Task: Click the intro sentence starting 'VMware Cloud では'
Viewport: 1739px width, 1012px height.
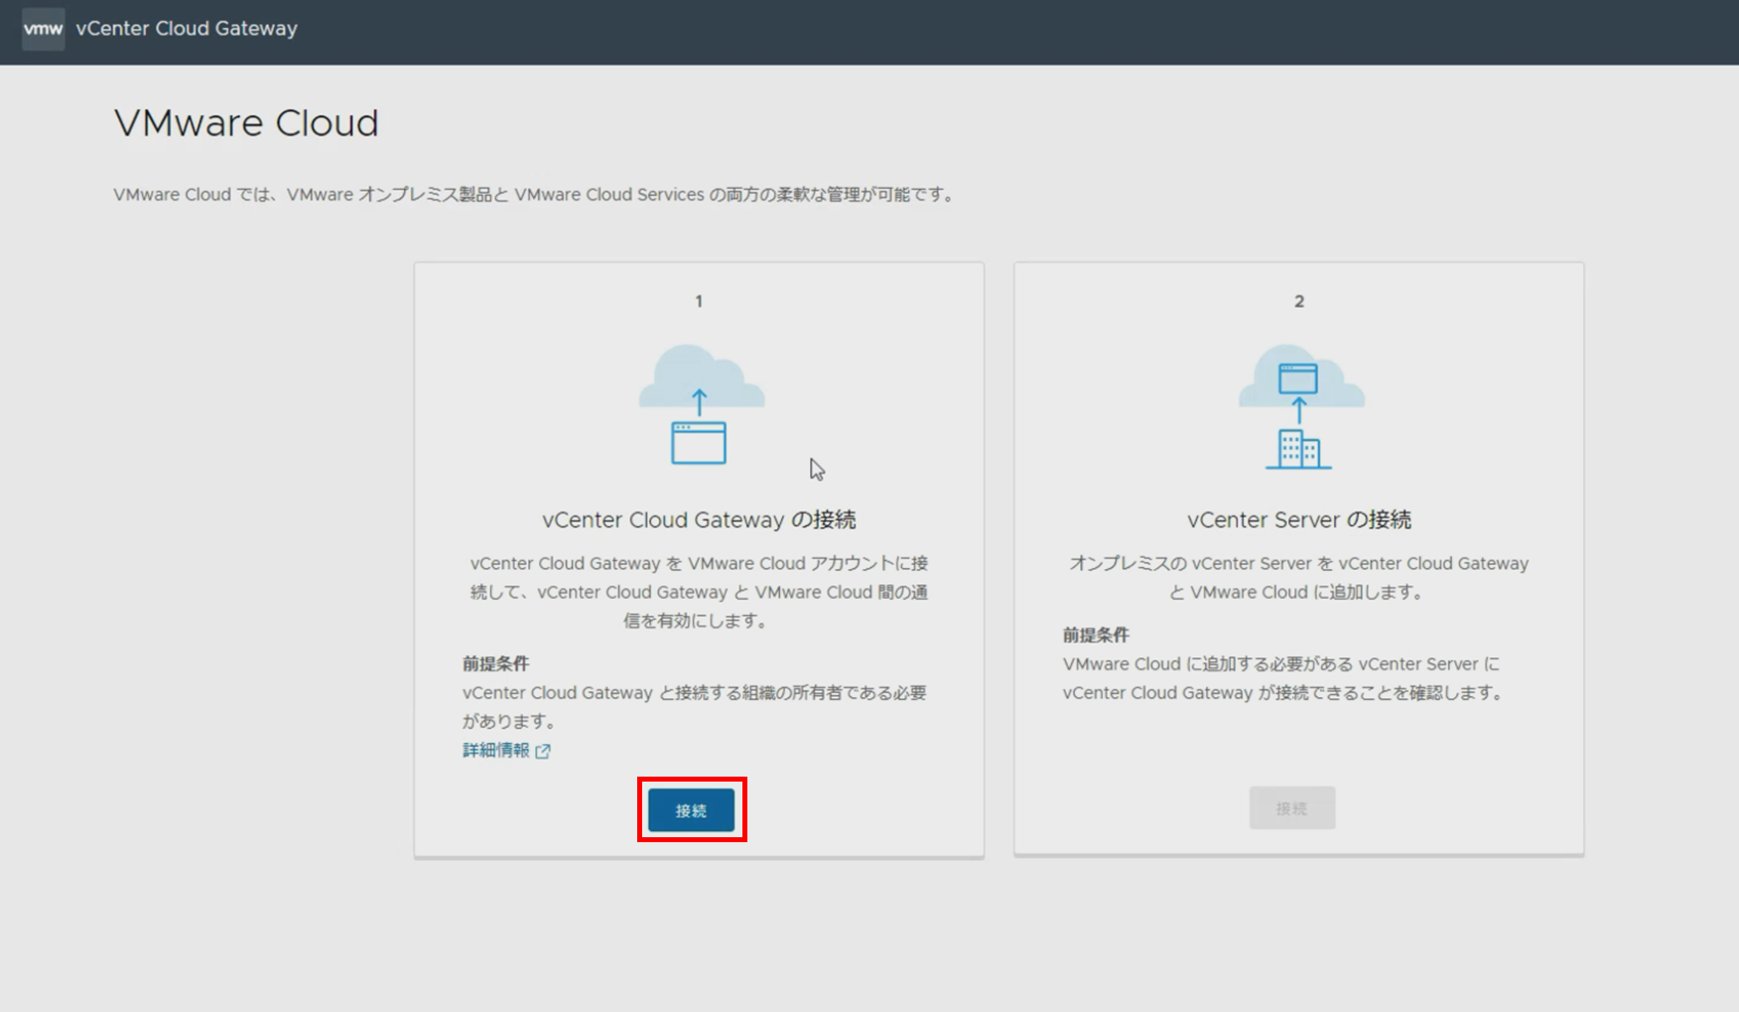Action: (537, 195)
